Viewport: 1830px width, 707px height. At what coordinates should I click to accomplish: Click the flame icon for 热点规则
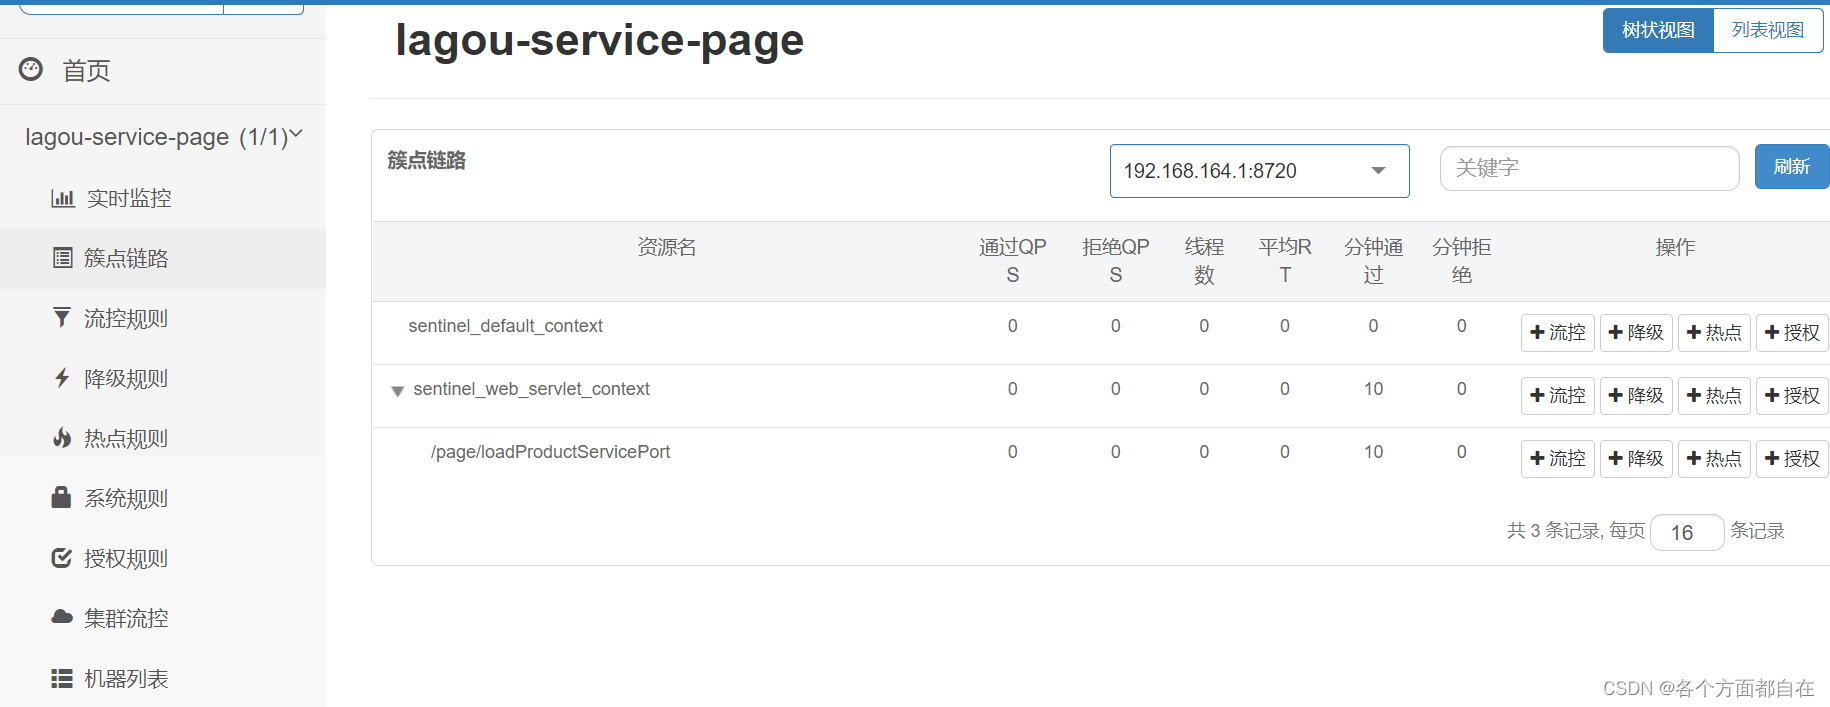coord(62,438)
